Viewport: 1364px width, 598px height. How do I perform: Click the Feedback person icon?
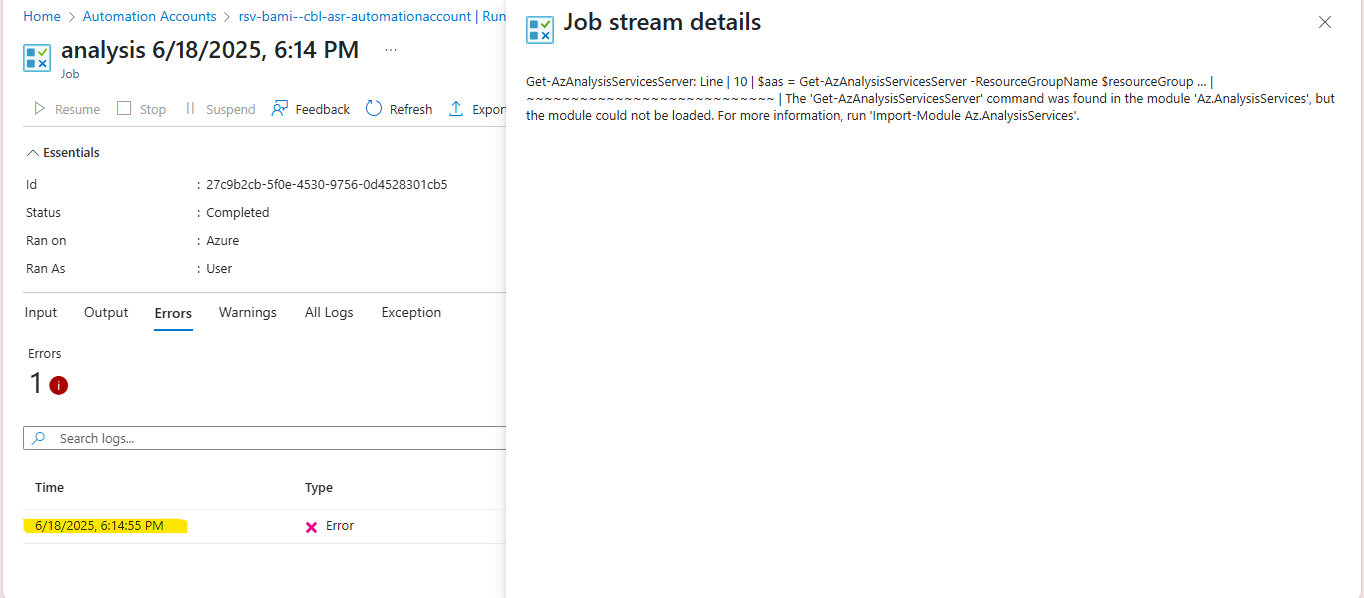pos(280,108)
